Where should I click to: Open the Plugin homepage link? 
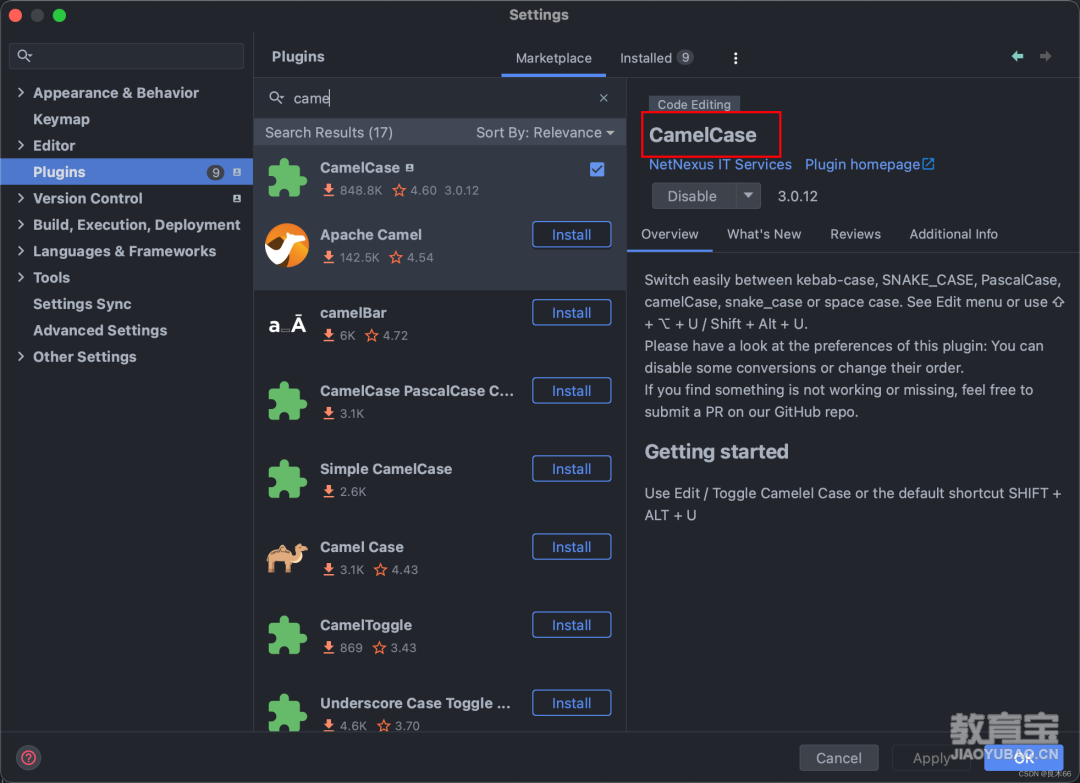(x=862, y=164)
